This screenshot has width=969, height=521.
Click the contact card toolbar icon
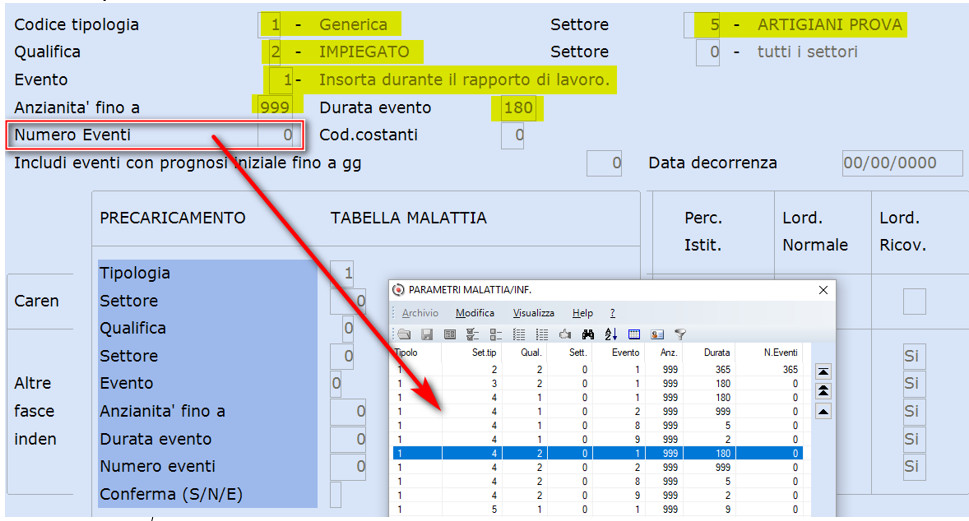(656, 334)
